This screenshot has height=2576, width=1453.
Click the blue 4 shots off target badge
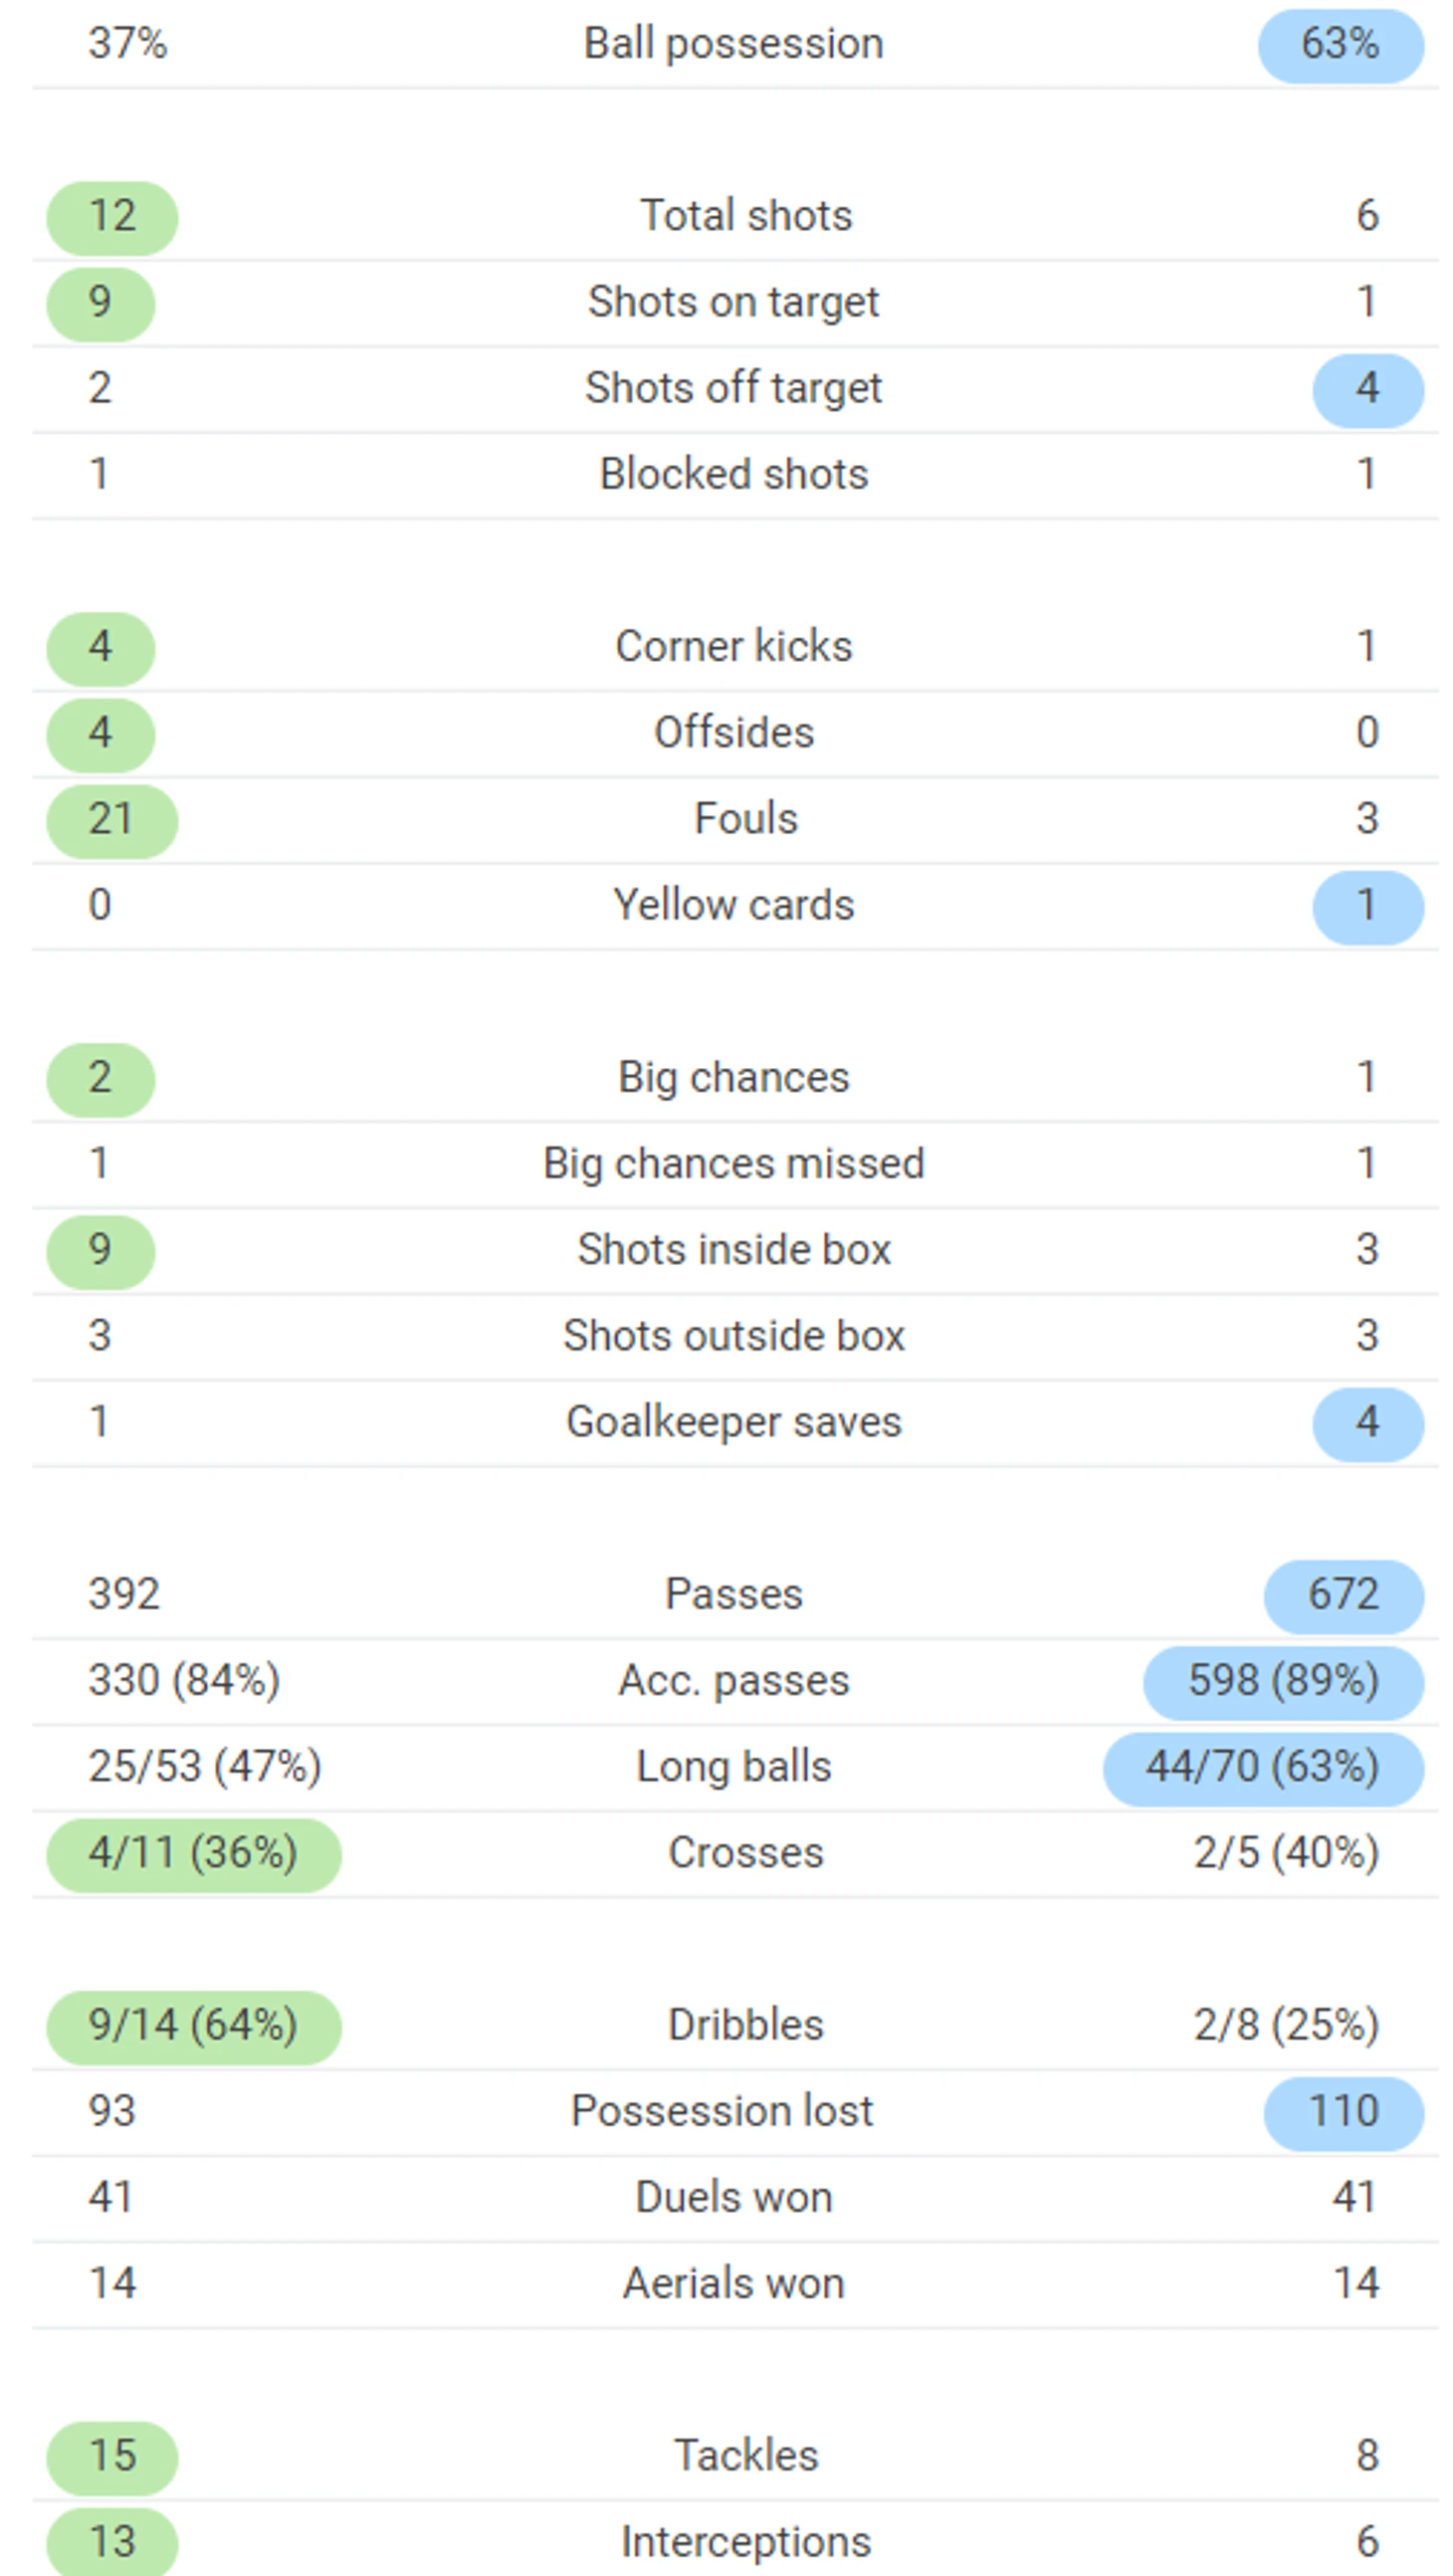coord(1367,389)
